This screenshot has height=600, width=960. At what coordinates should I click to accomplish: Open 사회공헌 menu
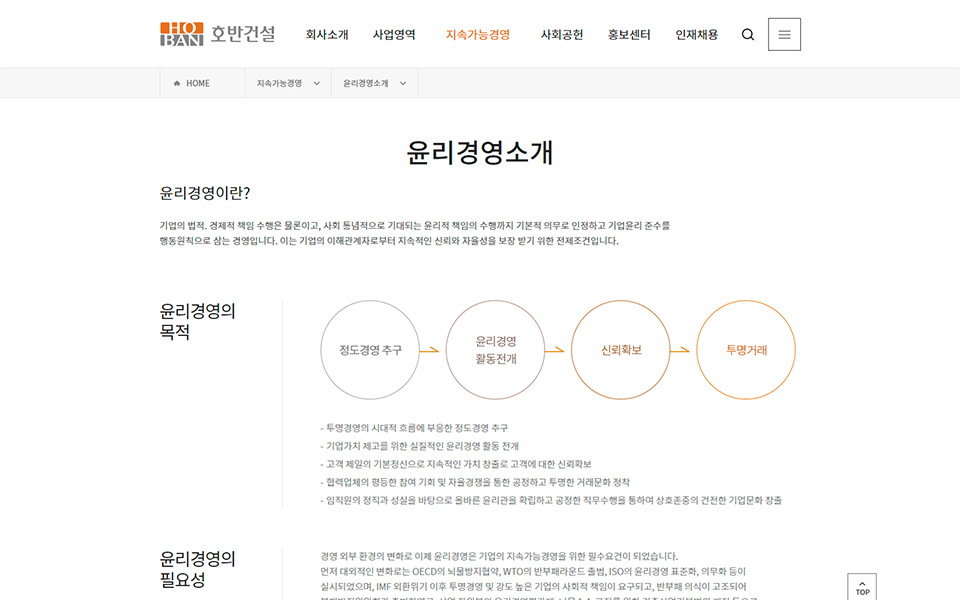[561, 35]
